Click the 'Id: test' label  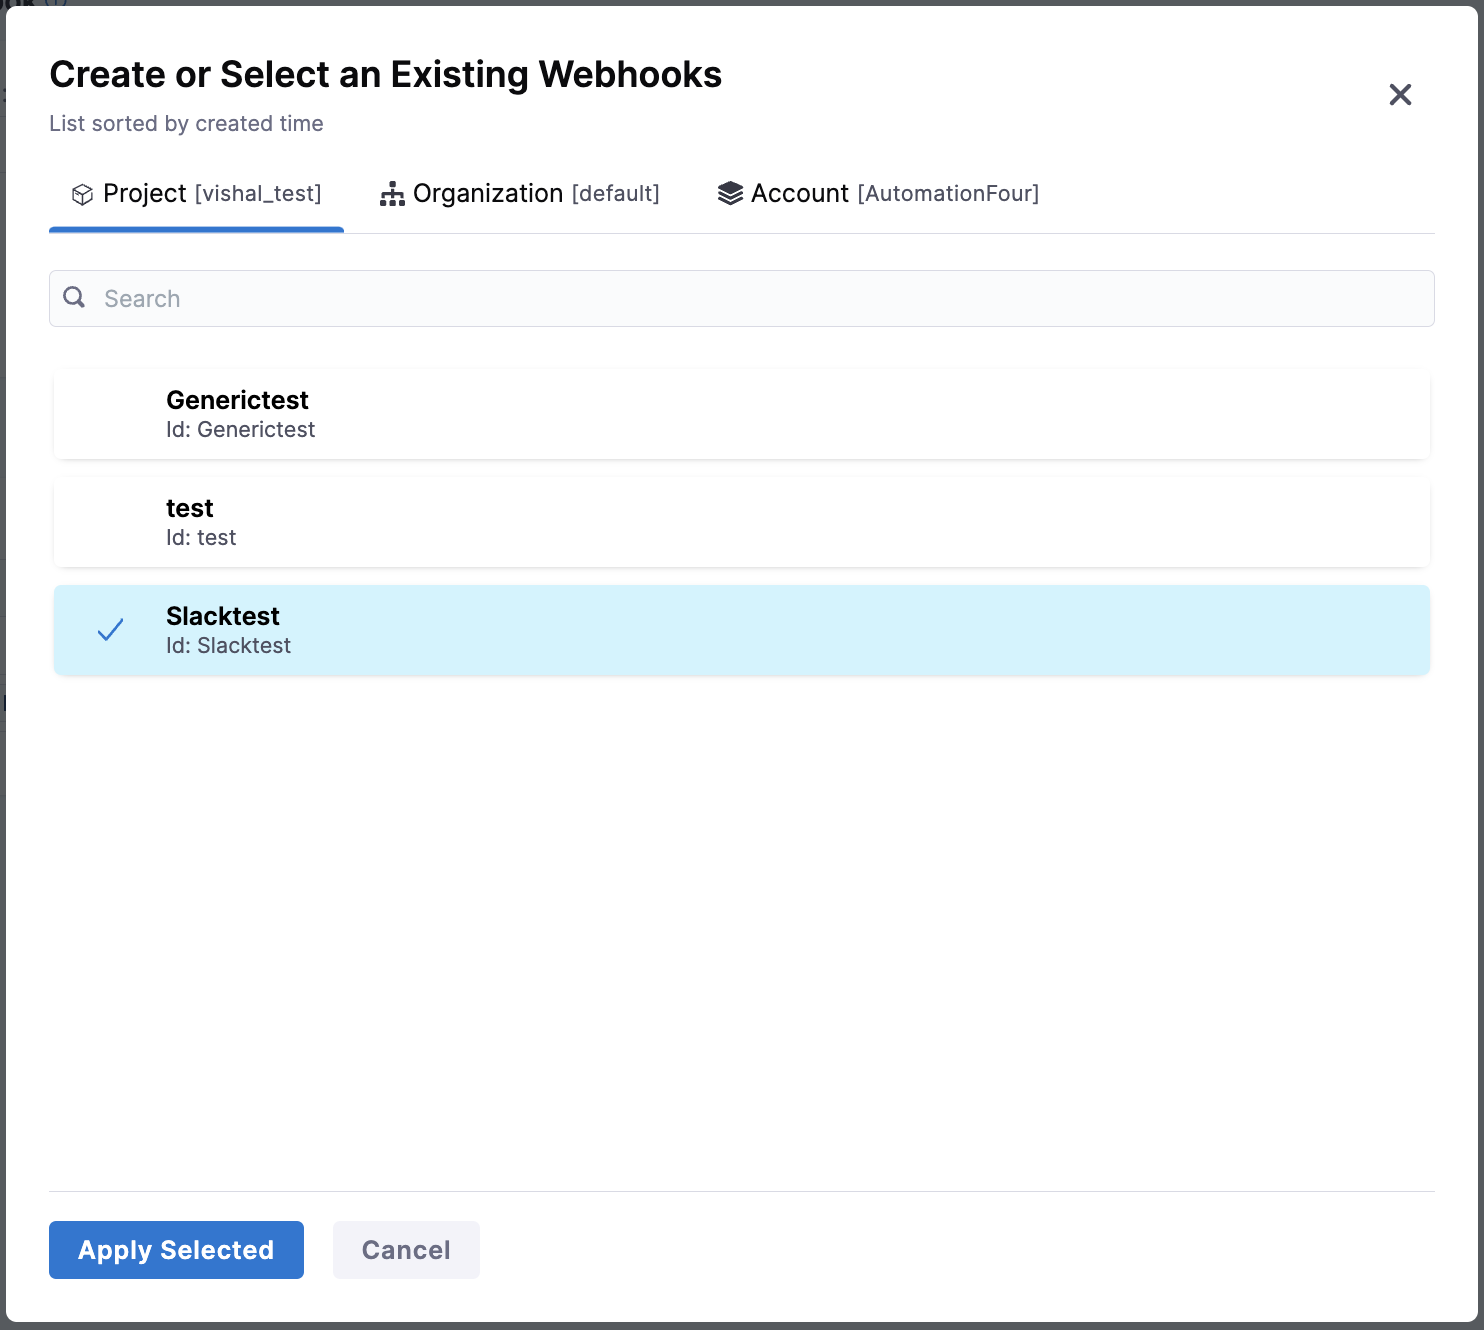click(201, 538)
